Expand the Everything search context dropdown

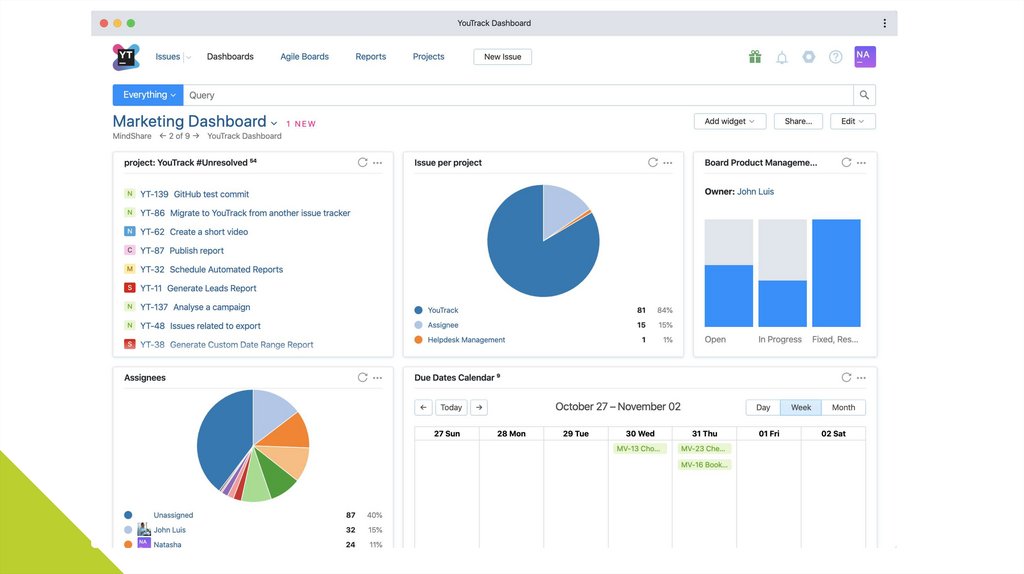pyautogui.click(x=148, y=95)
